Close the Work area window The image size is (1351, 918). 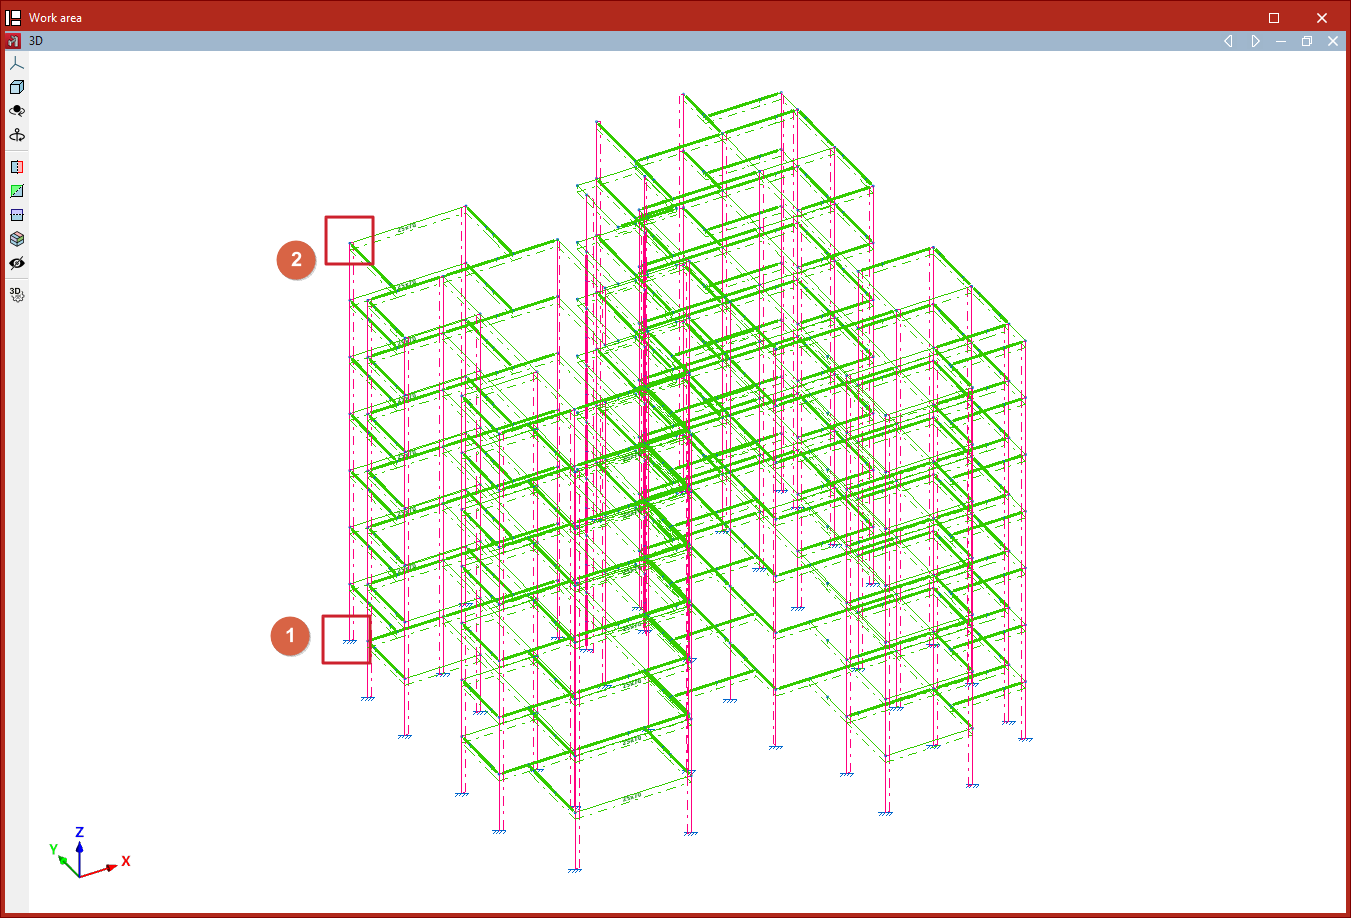tap(1322, 18)
